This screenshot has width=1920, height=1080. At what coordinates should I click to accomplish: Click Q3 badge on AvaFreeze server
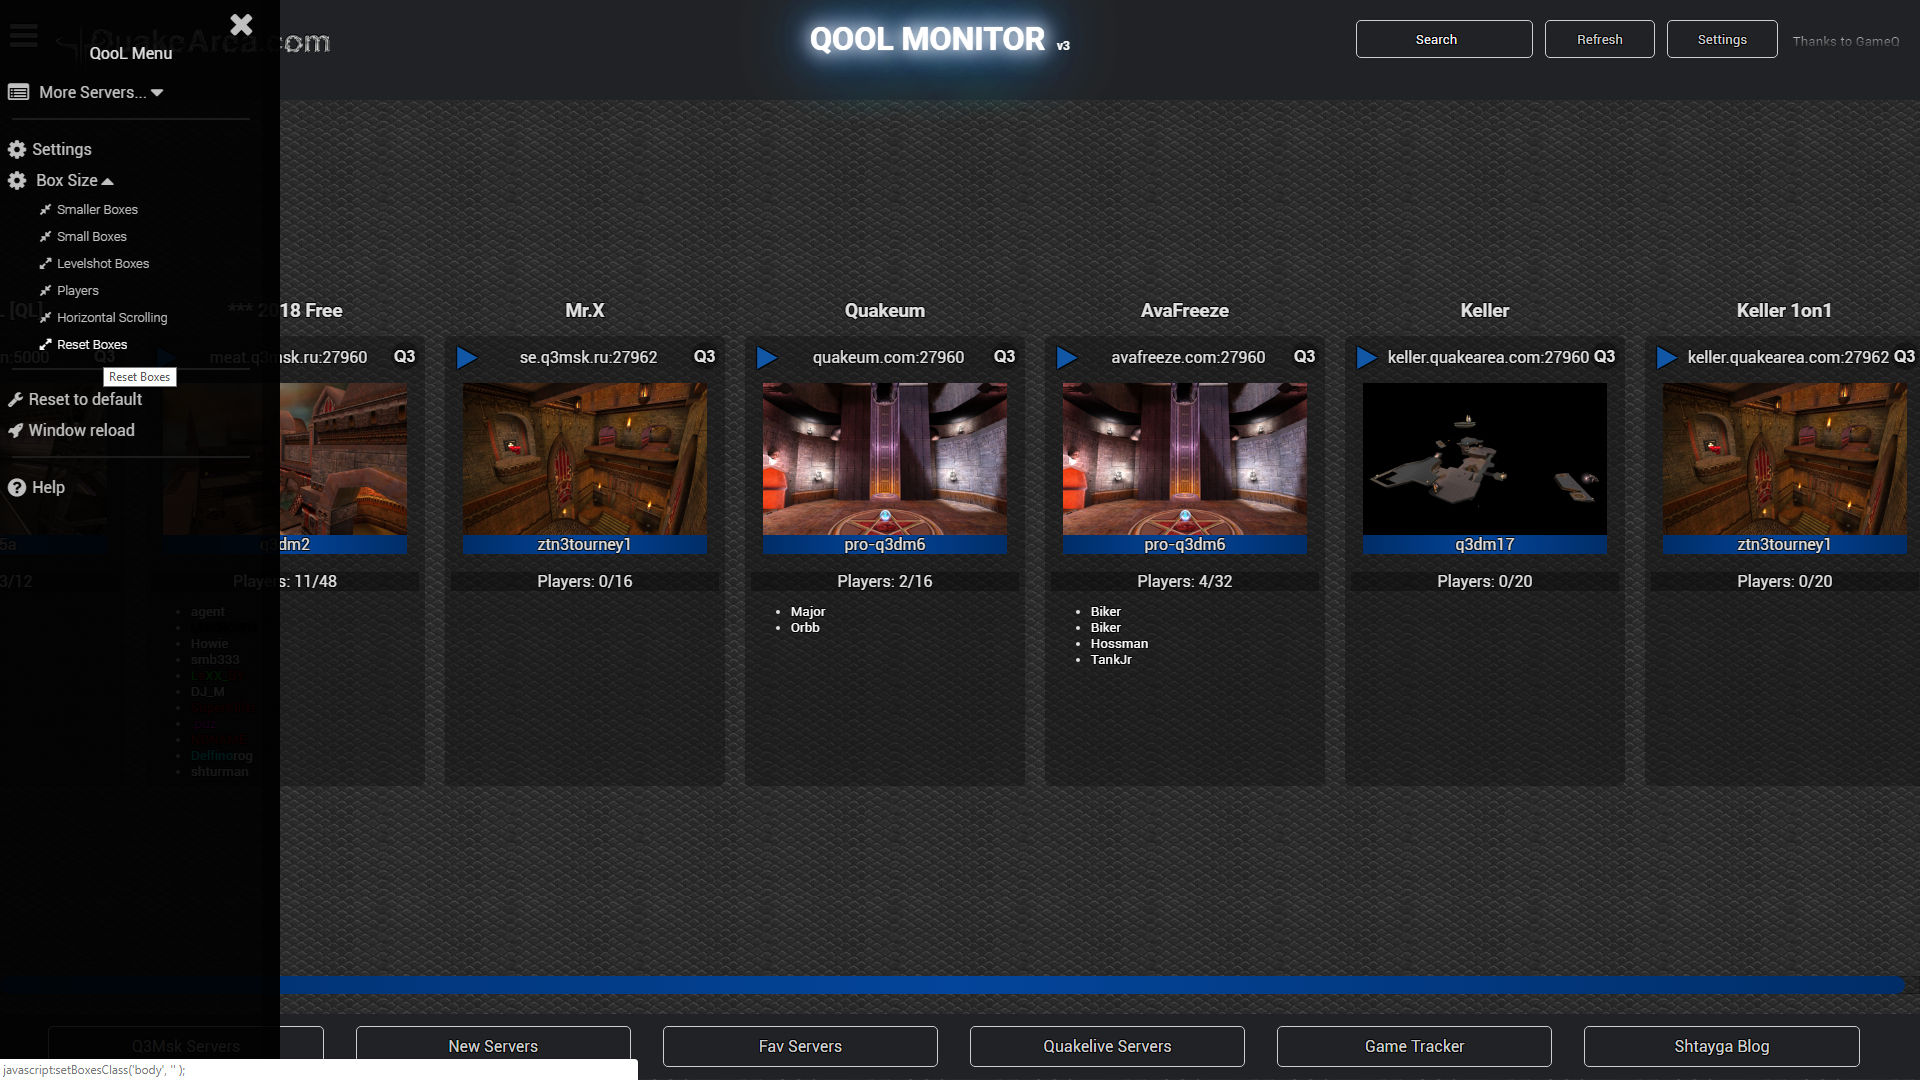tap(1304, 356)
